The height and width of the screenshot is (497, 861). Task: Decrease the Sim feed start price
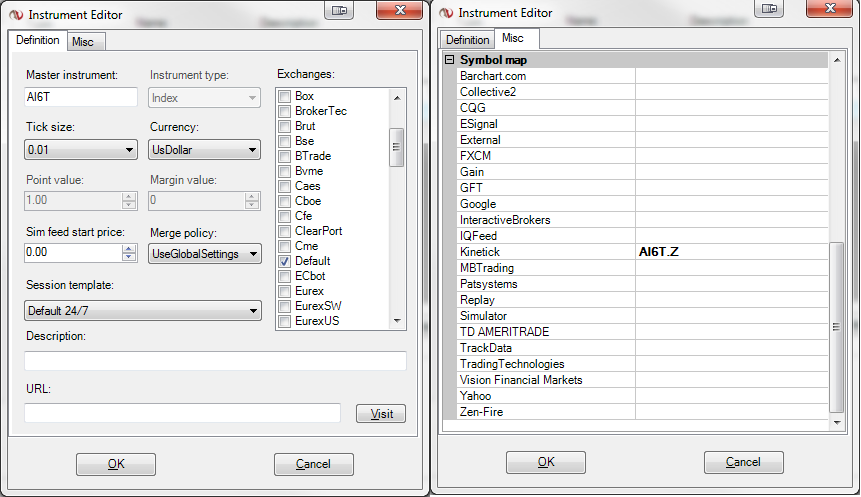(129, 257)
